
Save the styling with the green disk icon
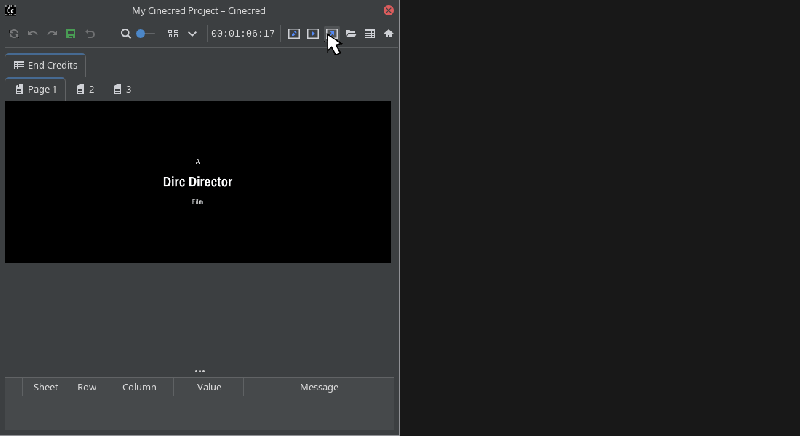click(71, 34)
